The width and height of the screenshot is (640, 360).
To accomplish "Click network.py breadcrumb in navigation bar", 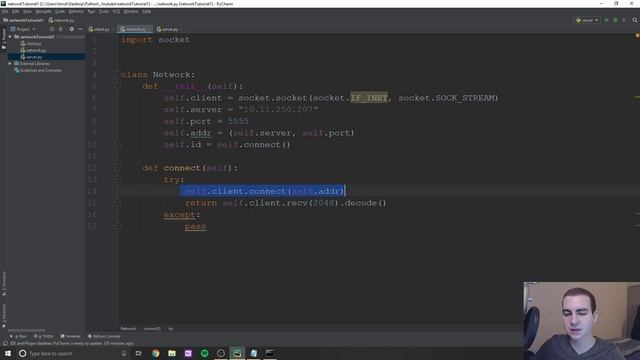I will (x=62, y=20).
